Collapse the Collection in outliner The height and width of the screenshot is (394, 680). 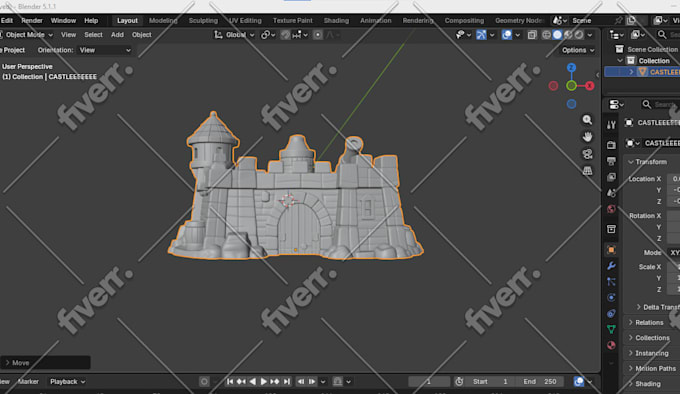pyautogui.click(x=620, y=61)
